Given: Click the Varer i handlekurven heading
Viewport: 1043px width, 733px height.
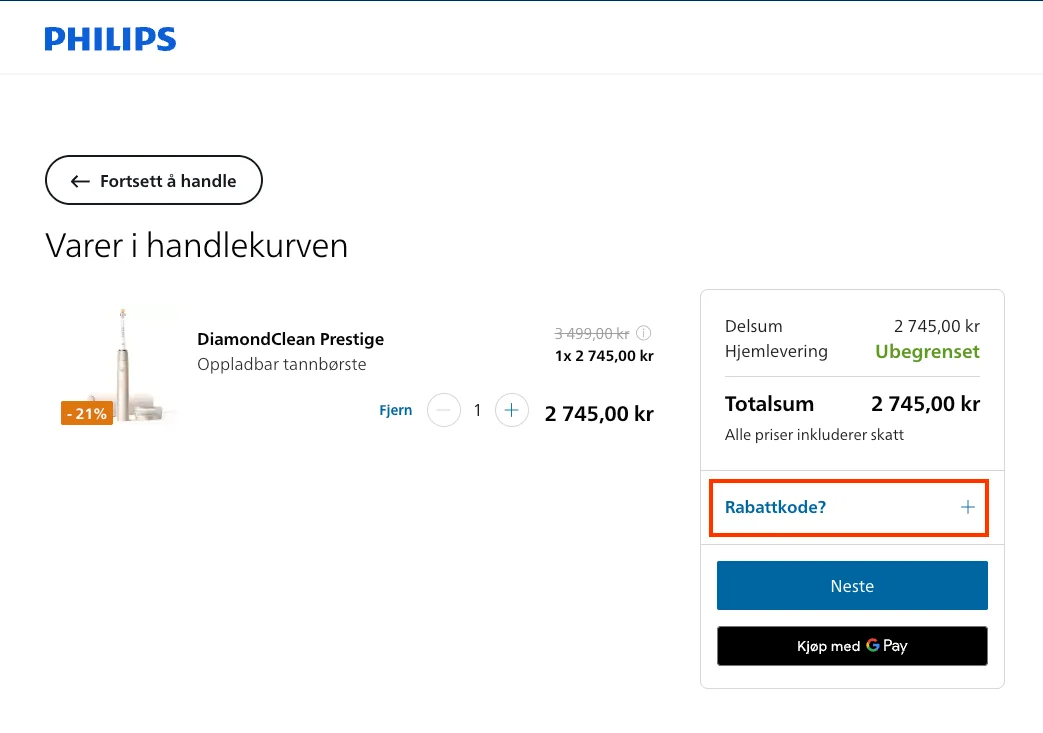Looking at the screenshot, I should (x=196, y=245).
